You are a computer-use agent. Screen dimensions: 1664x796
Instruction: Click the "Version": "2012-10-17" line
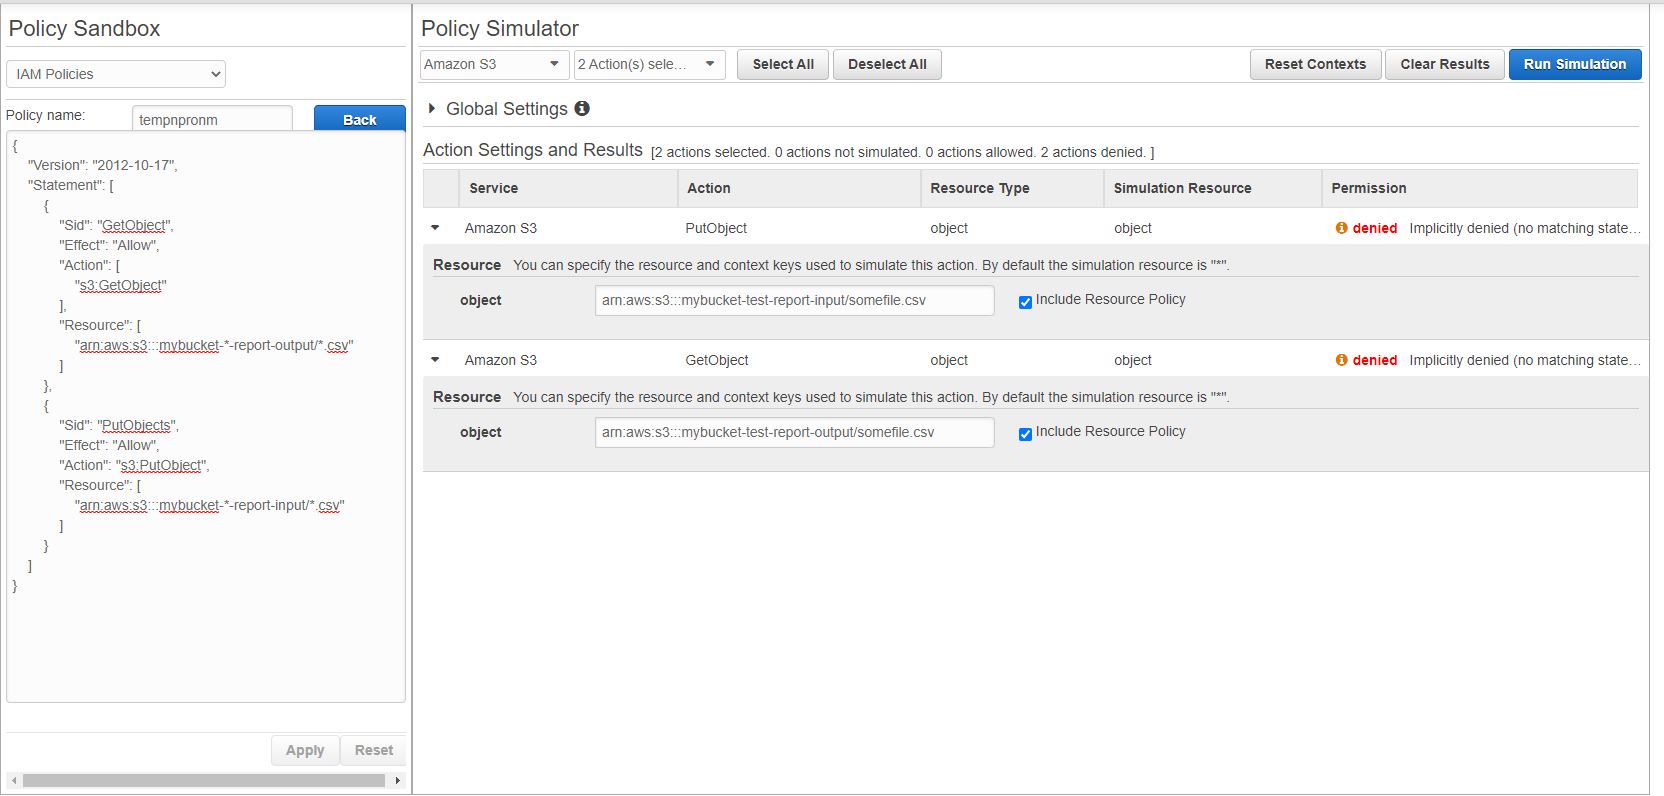click(x=102, y=165)
